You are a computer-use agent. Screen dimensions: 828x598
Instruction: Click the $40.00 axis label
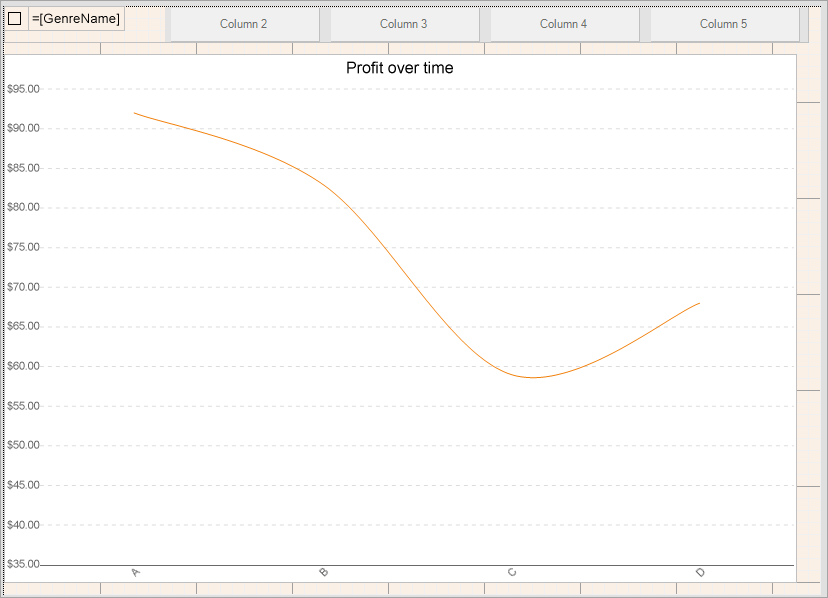coord(23,525)
